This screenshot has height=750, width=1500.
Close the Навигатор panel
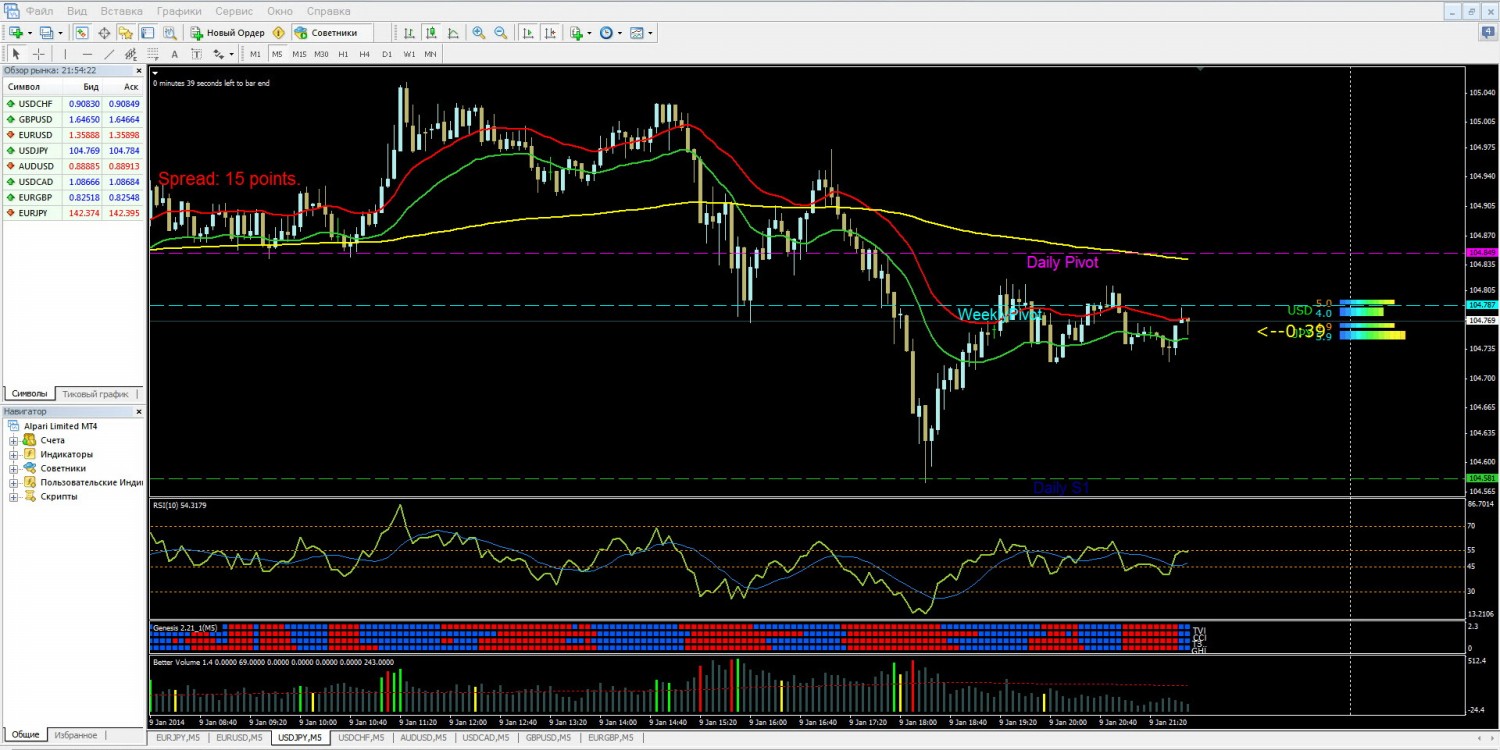pyautogui.click(x=139, y=411)
